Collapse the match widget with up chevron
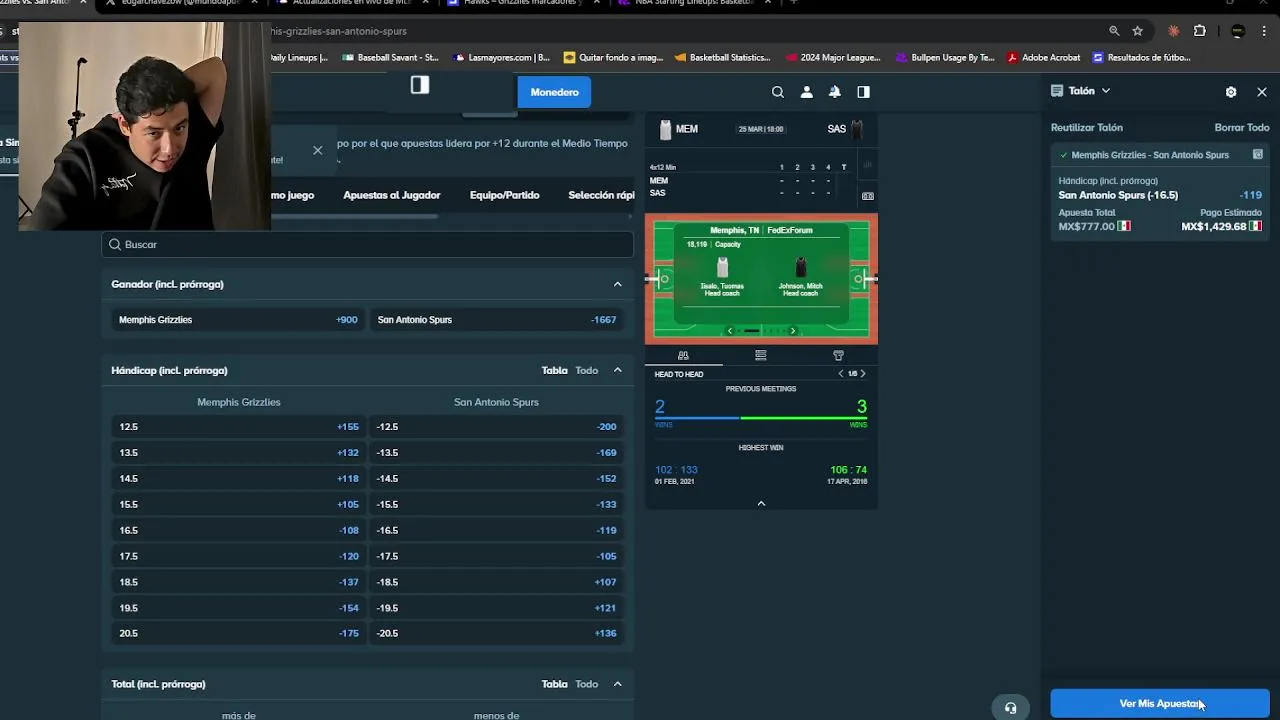 [761, 503]
